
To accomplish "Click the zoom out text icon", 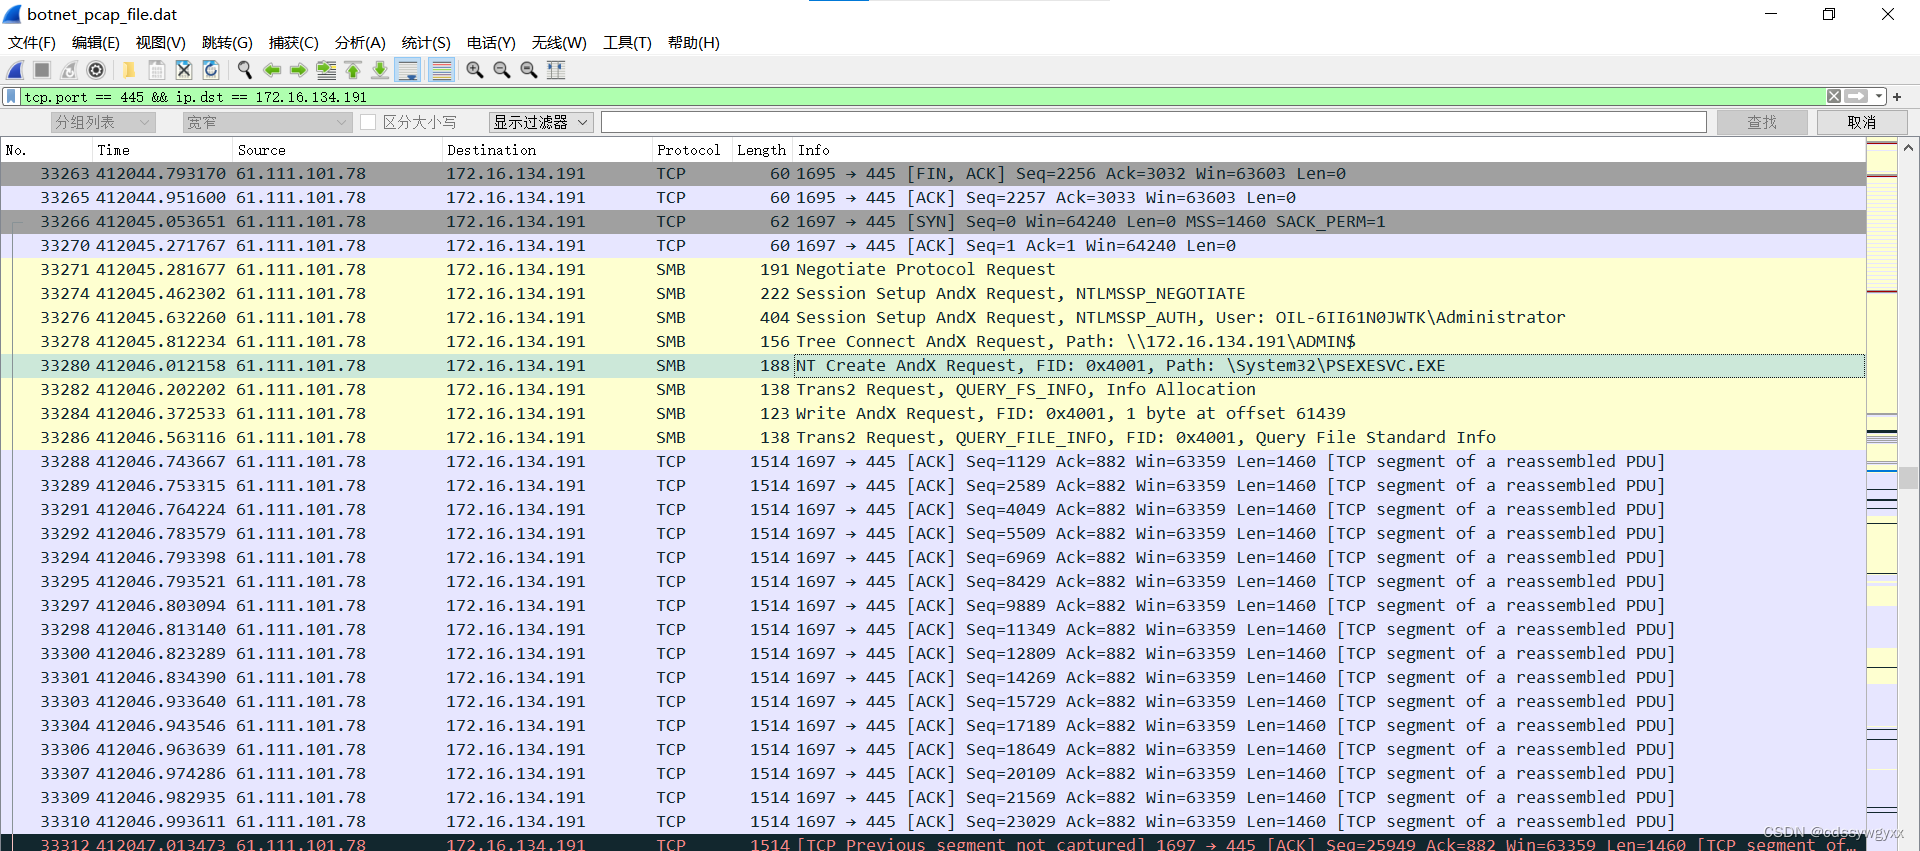I will pyautogui.click(x=501, y=70).
